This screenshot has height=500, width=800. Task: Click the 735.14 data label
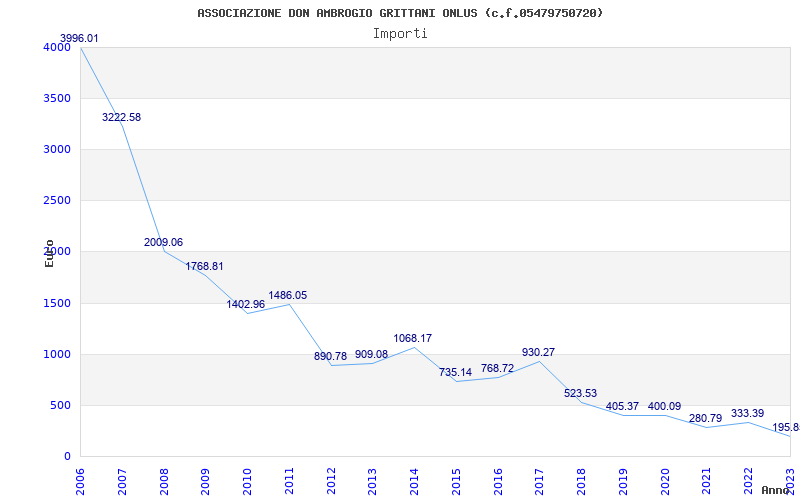coord(455,372)
